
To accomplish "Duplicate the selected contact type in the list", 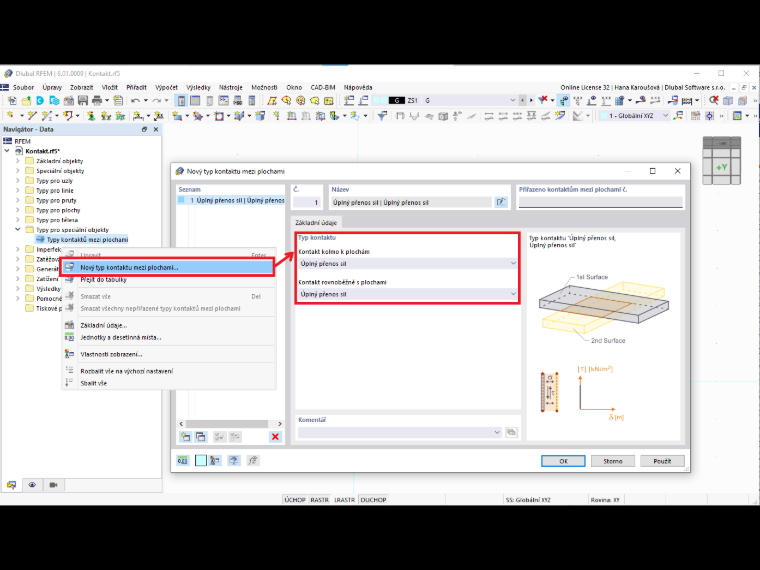I will tap(201, 437).
